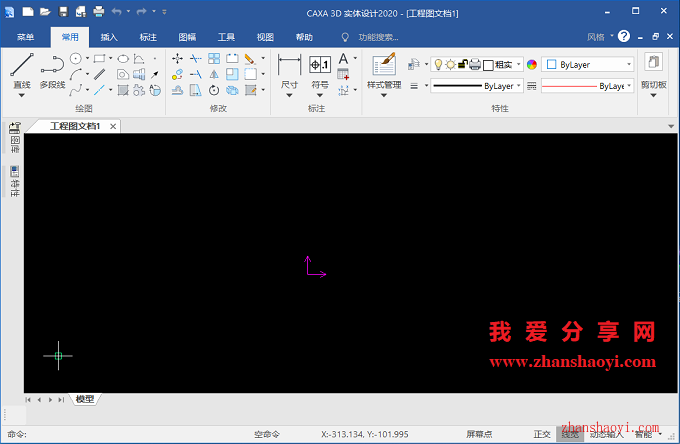Viewport: 680px width, 444px height.
Task: Go to the first sheet navigation arrow
Action: click(28, 400)
